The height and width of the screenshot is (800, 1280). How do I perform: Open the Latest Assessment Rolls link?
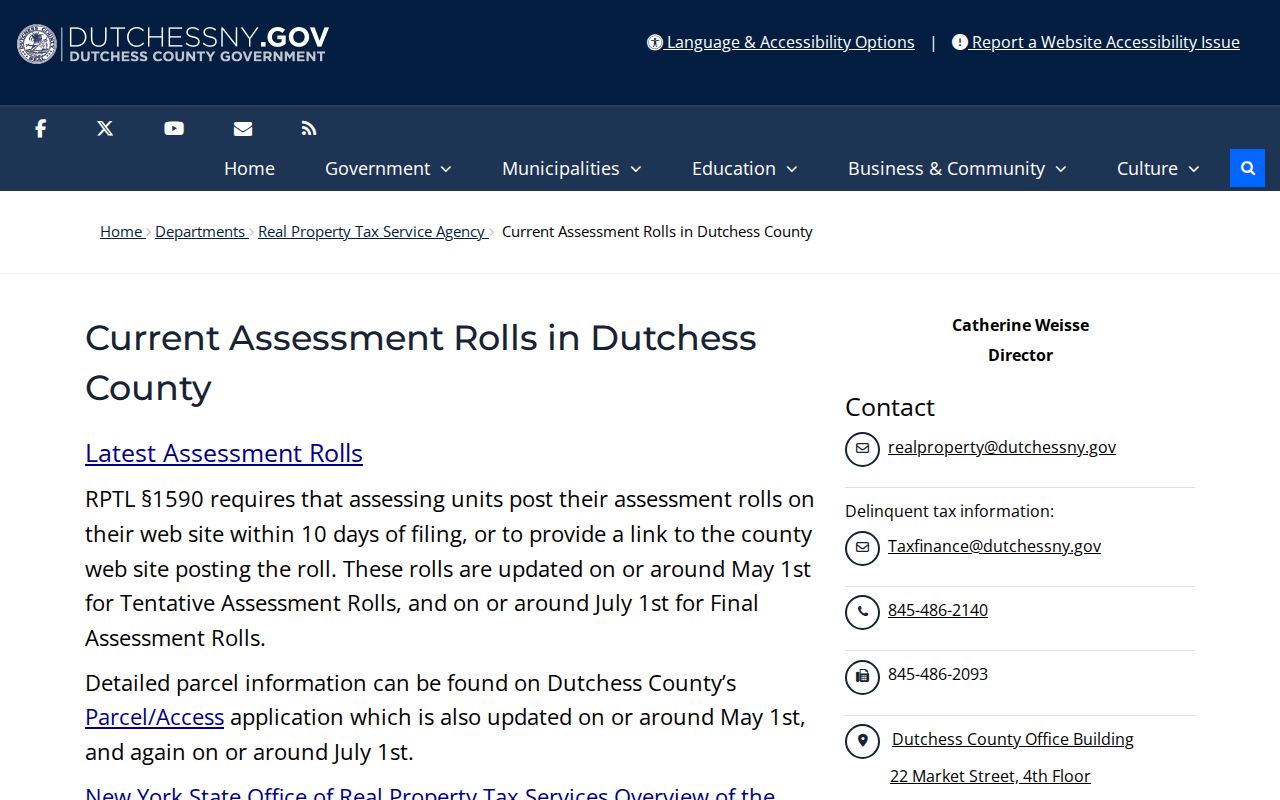(224, 453)
